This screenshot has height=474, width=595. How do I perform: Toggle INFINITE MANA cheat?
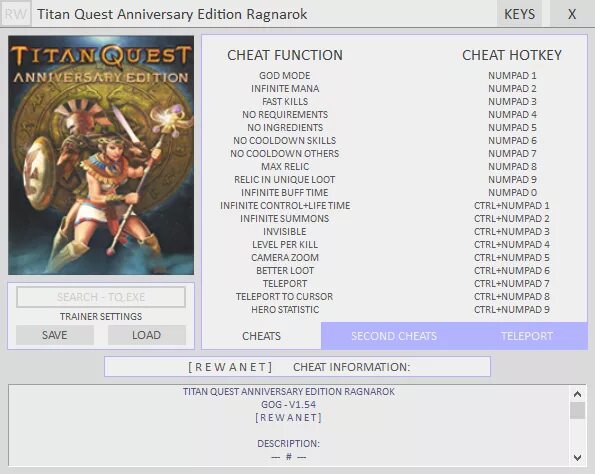(285, 88)
